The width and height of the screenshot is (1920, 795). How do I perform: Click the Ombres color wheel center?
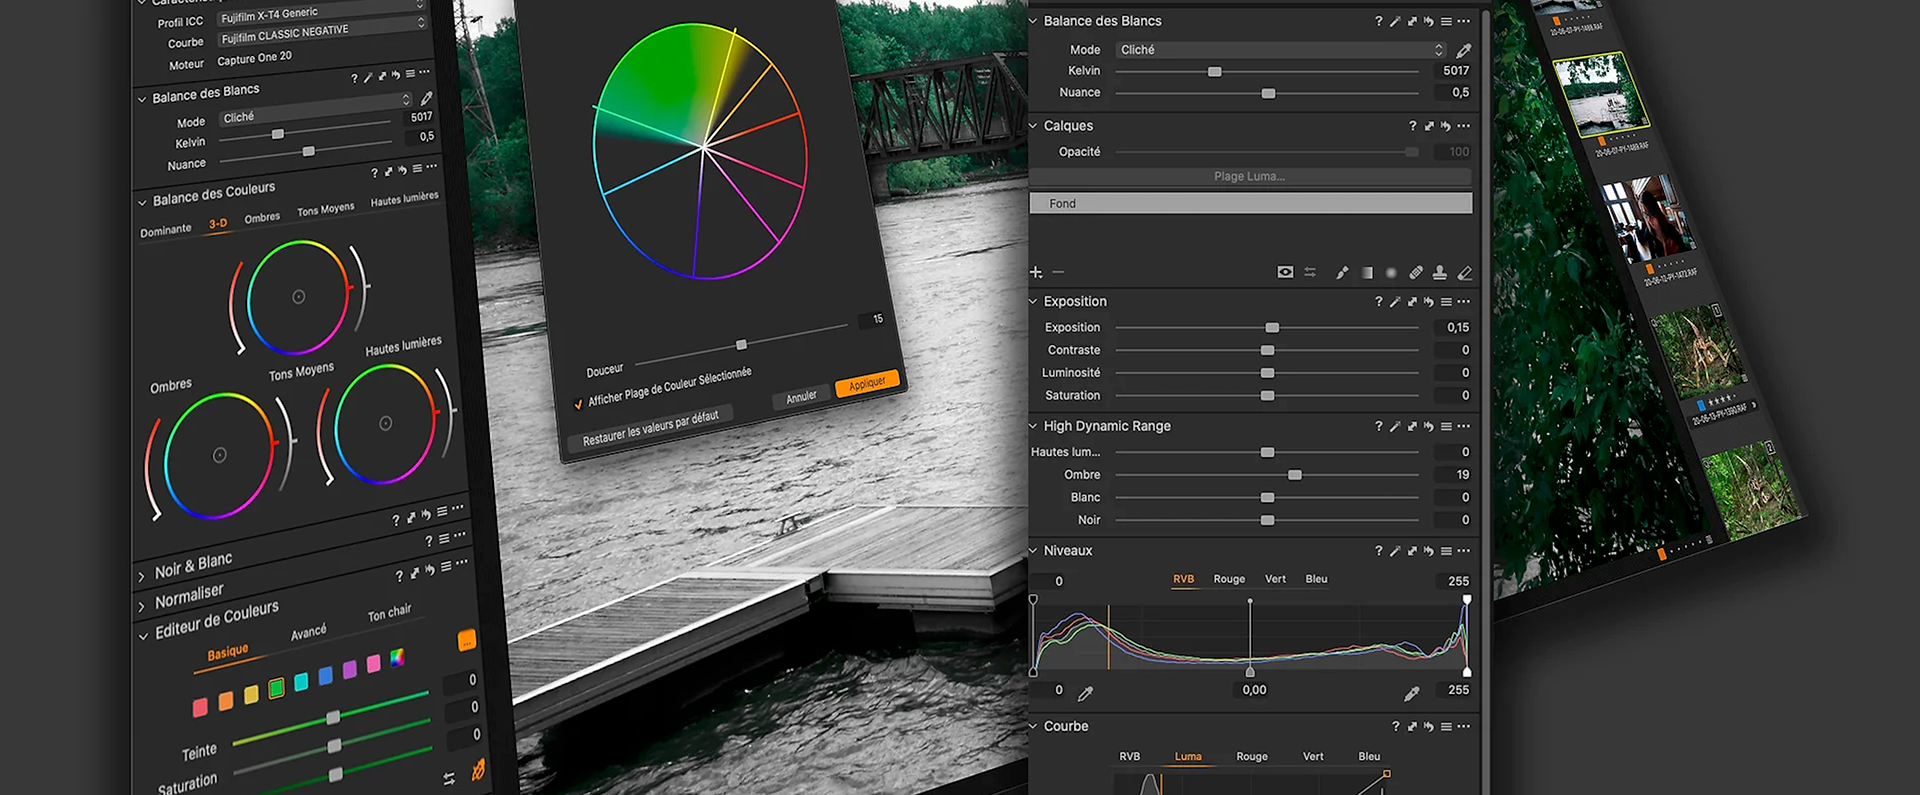220,456
